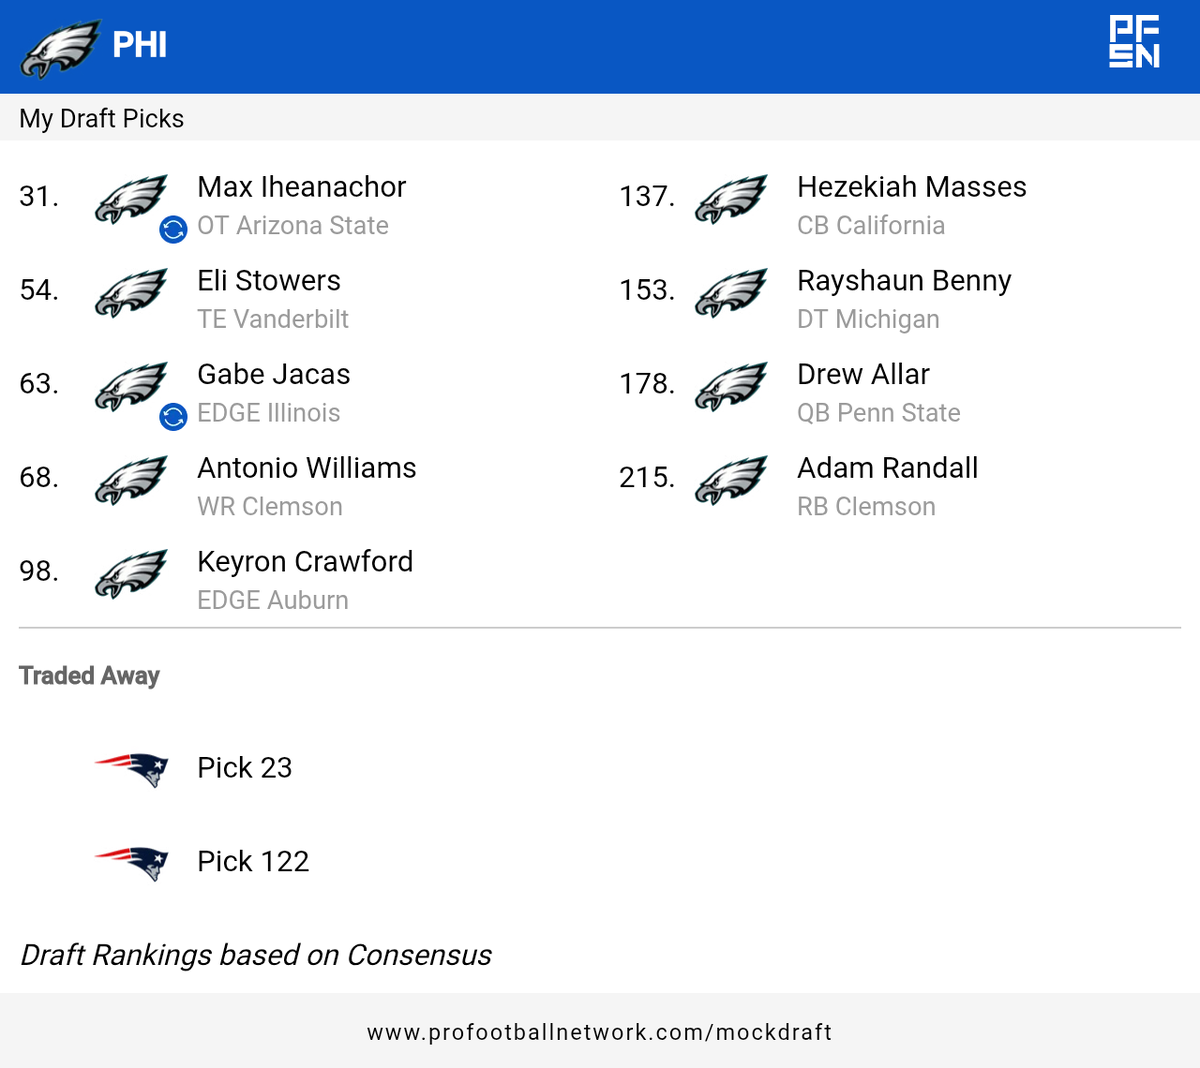Image resolution: width=1200 pixels, height=1068 pixels.
Task: Click the trade icon beside Gabe Jacas
Action: [x=173, y=417]
